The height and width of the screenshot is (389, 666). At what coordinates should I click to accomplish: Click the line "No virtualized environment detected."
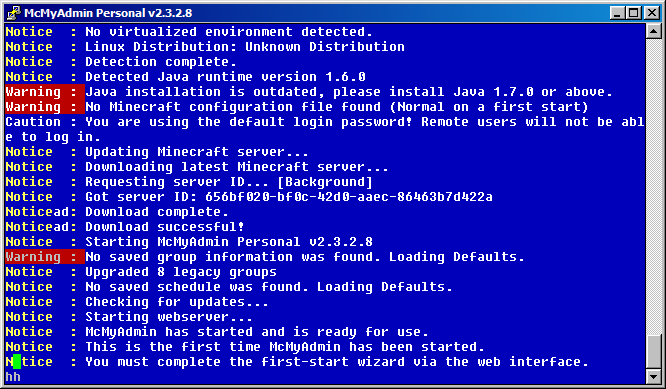pyautogui.click(x=229, y=32)
